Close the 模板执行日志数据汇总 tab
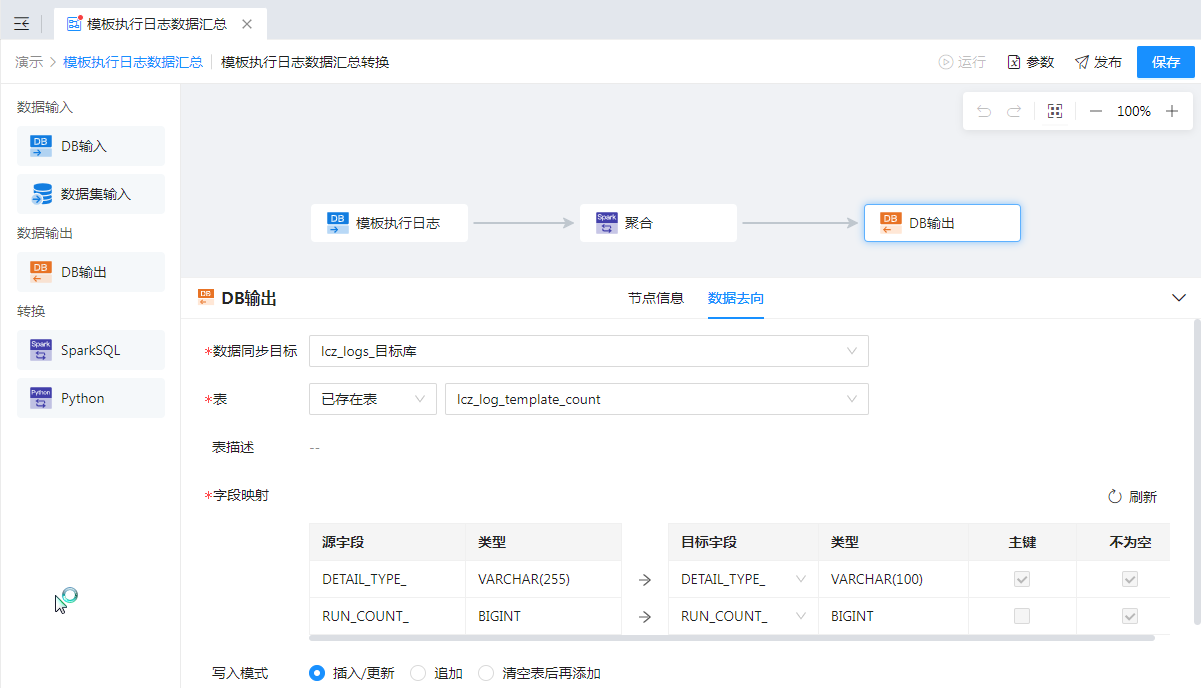The image size is (1201, 688). point(247,24)
